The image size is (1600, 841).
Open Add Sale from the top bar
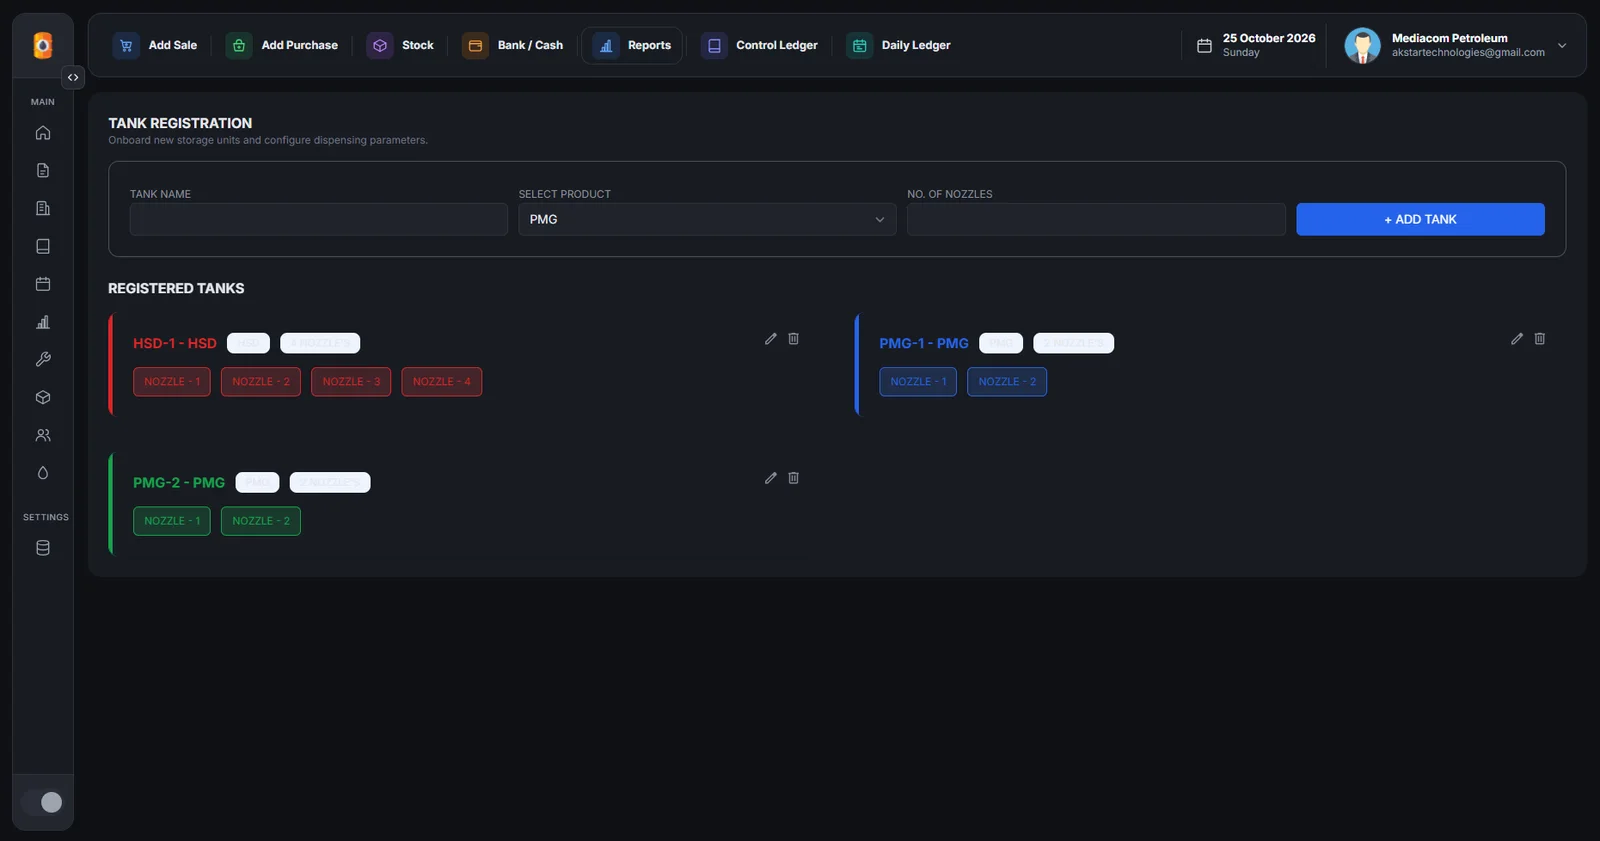[155, 45]
